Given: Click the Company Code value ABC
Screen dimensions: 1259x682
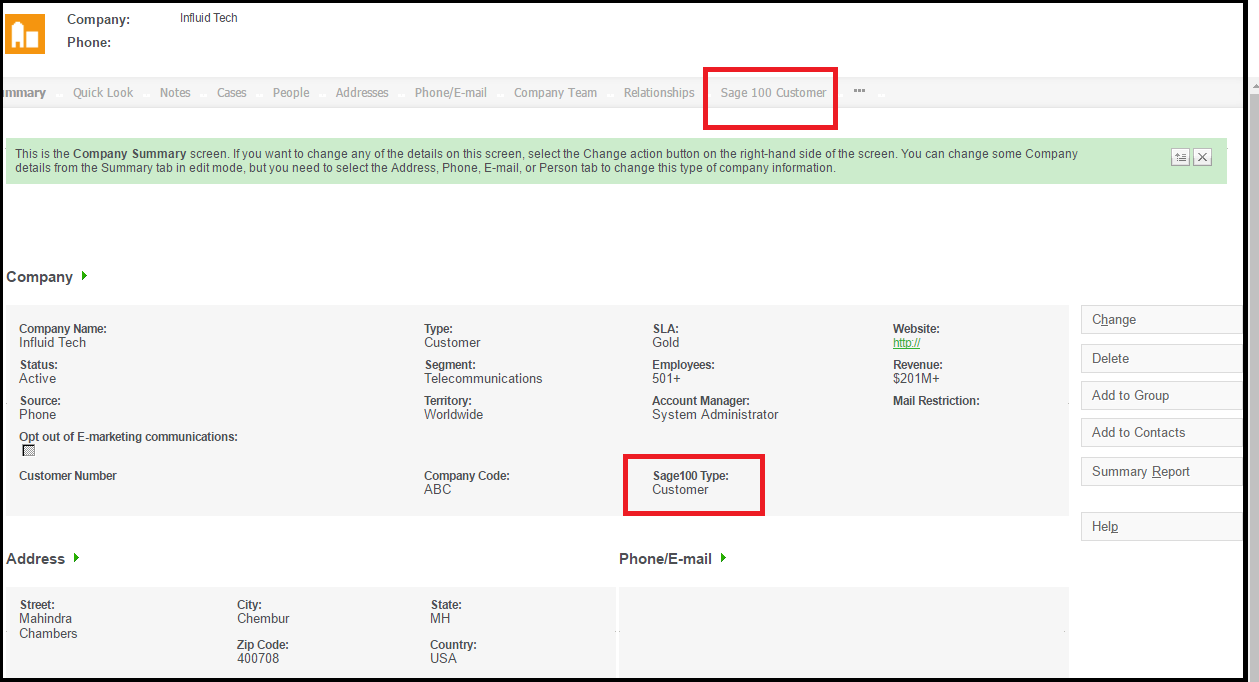Looking at the screenshot, I should [437, 490].
